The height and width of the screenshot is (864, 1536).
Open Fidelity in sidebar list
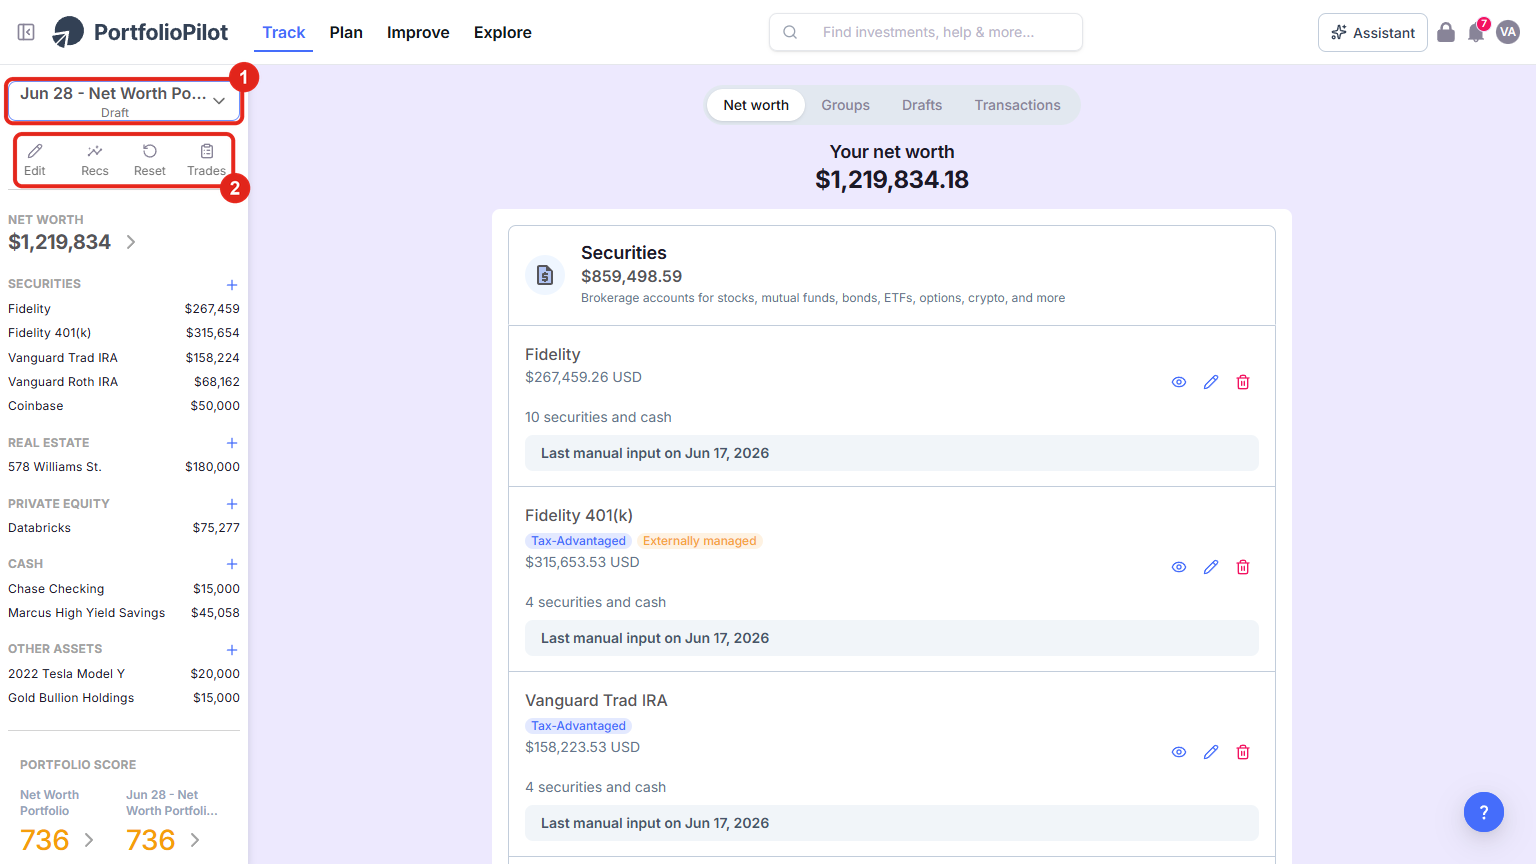coord(124,309)
